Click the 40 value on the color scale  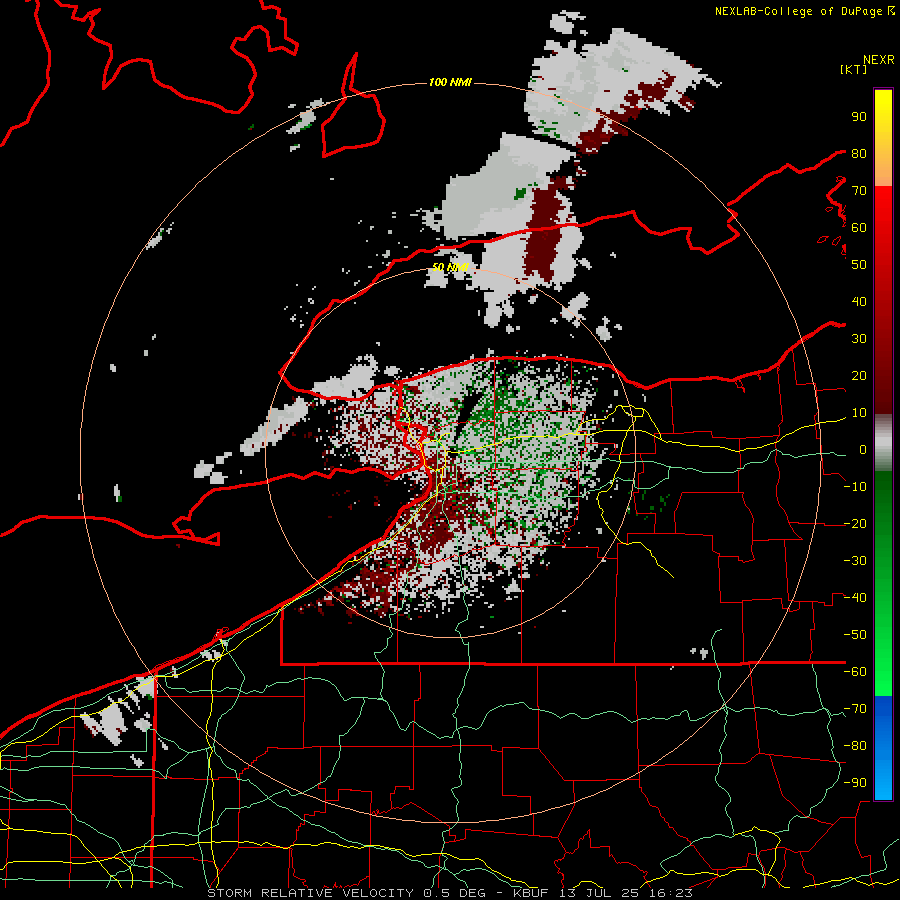pos(859,301)
